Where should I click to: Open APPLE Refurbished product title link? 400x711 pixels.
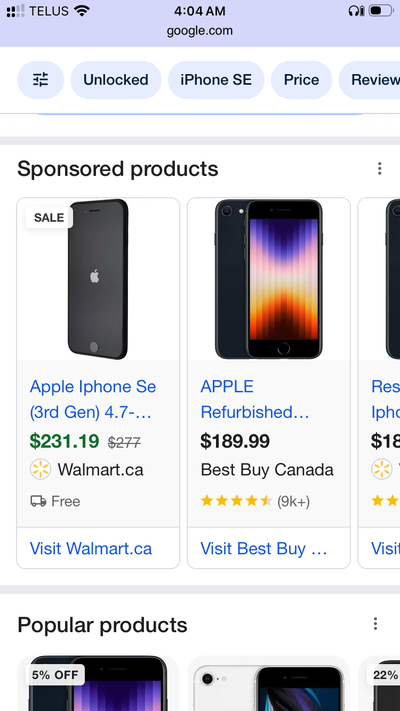click(255, 399)
